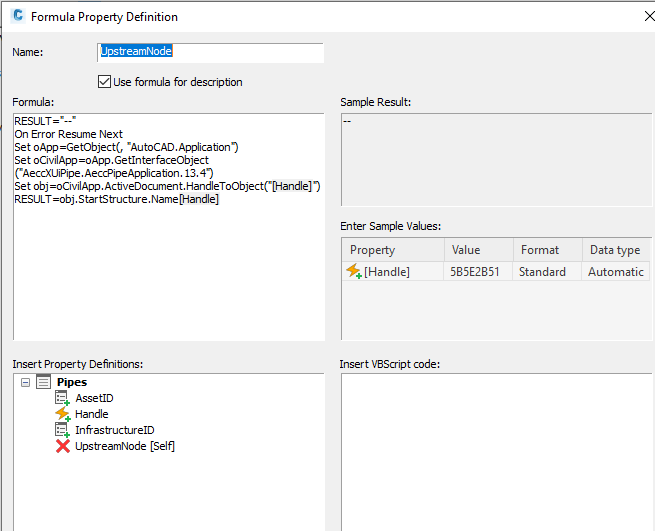Toggle Use formula for description checkbox
The image size is (655, 531).
point(104,81)
